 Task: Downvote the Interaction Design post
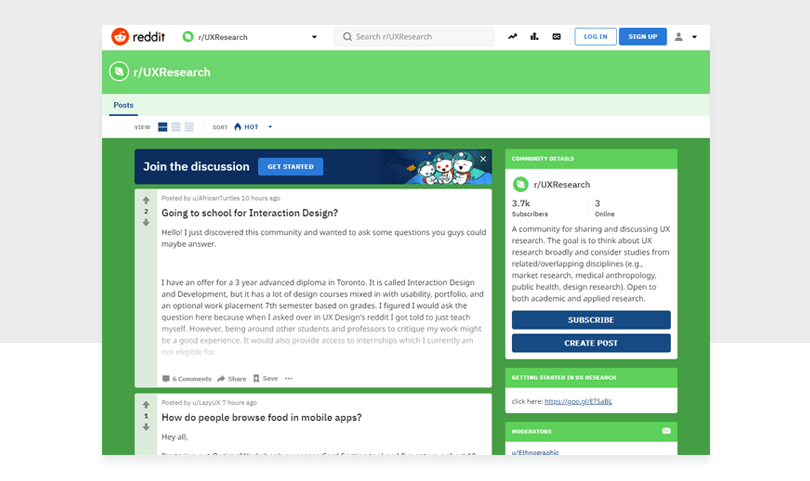click(146, 223)
